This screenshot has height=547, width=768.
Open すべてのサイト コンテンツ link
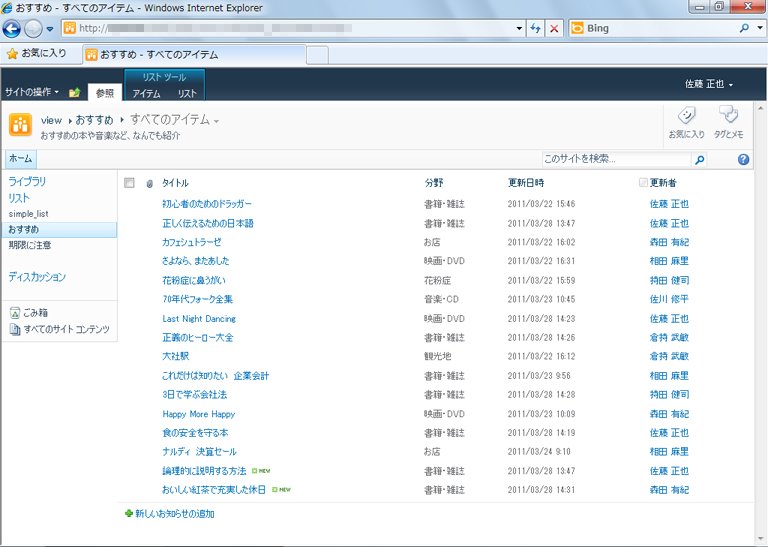pos(59,329)
